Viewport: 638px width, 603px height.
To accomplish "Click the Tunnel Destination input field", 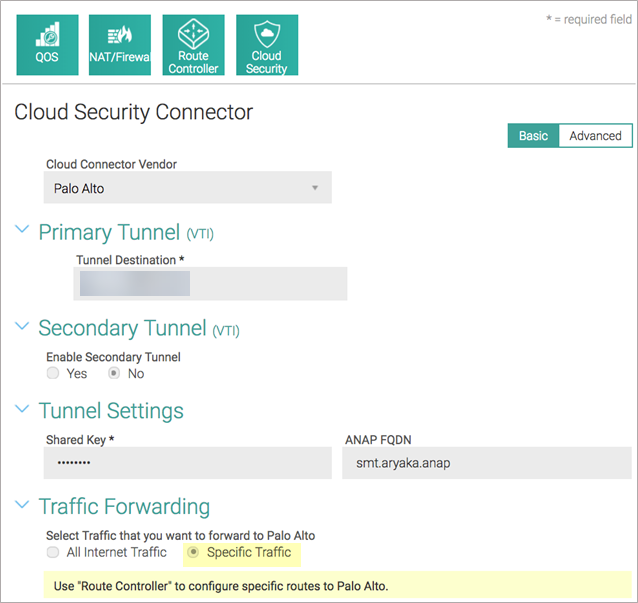I will coord(211,284).
